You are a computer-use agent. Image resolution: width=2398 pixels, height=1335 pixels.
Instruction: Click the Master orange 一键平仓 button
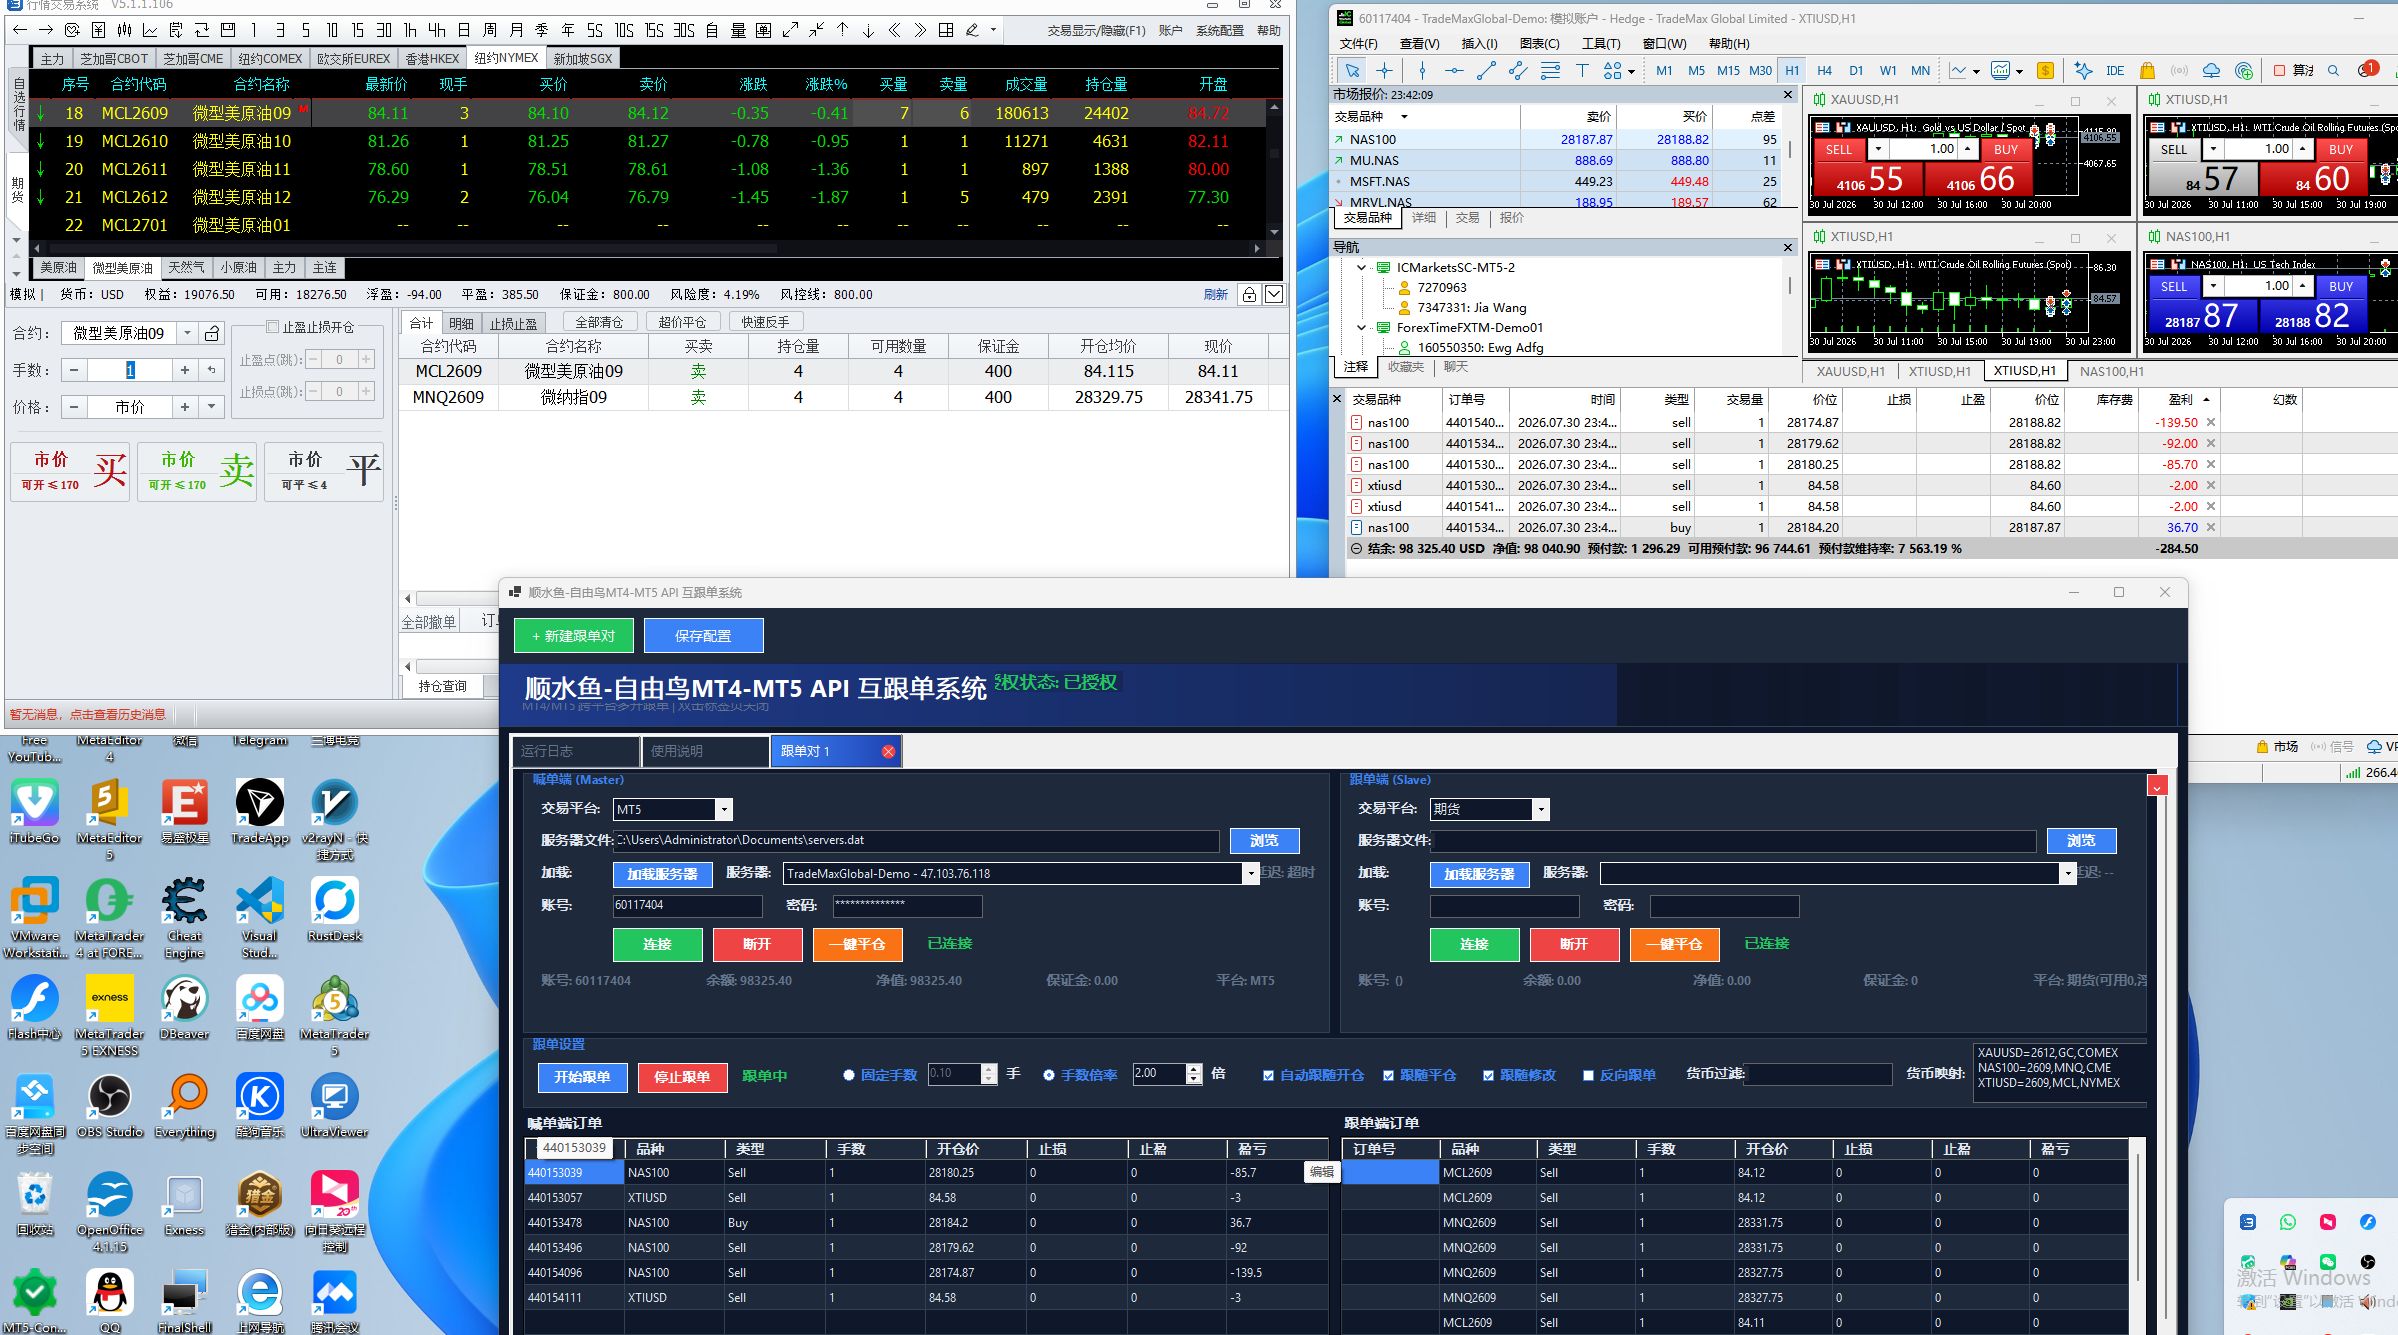click(x=857, y=944)
